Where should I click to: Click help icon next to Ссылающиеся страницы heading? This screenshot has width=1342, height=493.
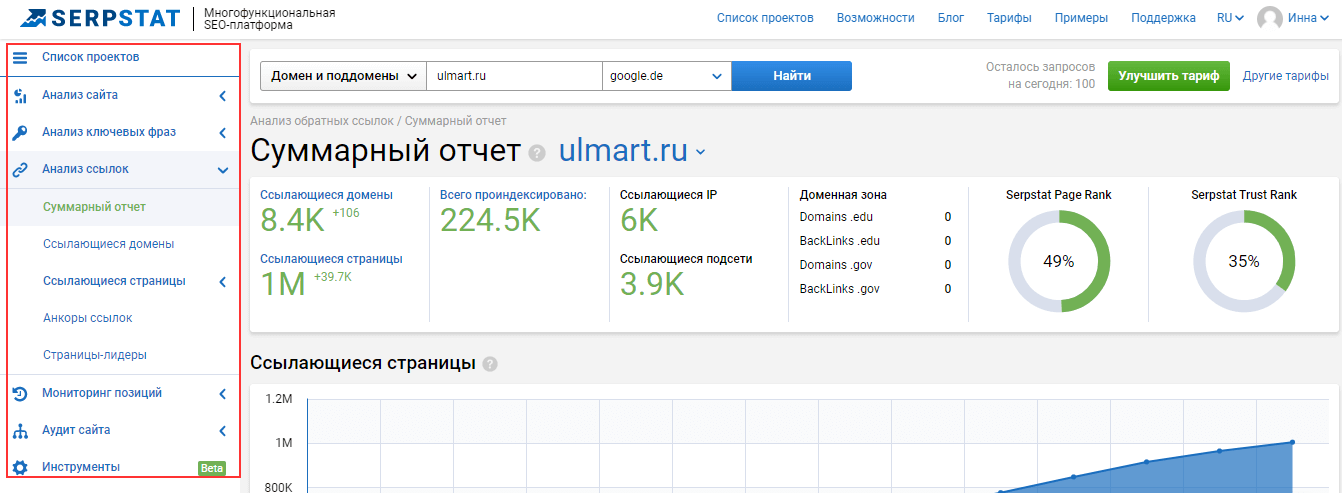point(490,364)
